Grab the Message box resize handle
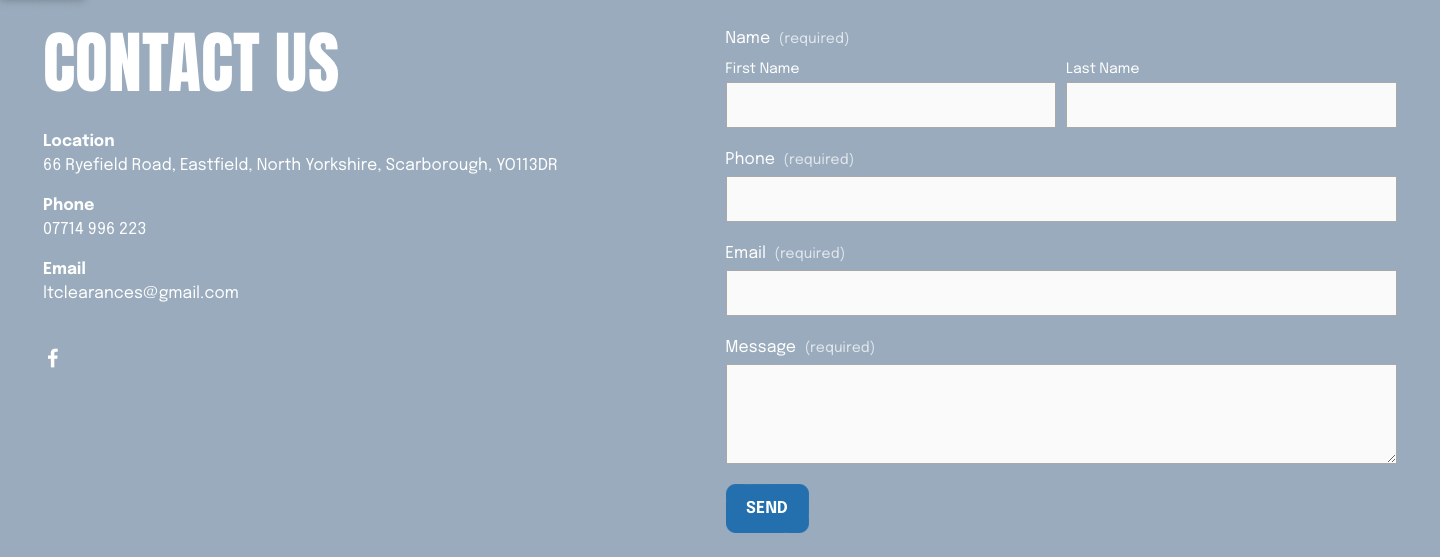The width and height of the screenshot is (1440, 557). 1390,458
